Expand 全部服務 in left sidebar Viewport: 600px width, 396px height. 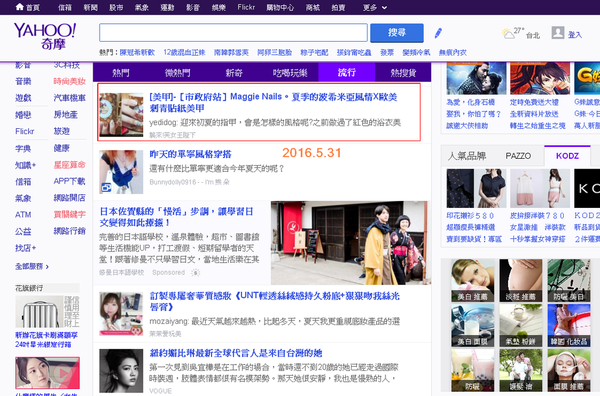(x=32, y=266)
